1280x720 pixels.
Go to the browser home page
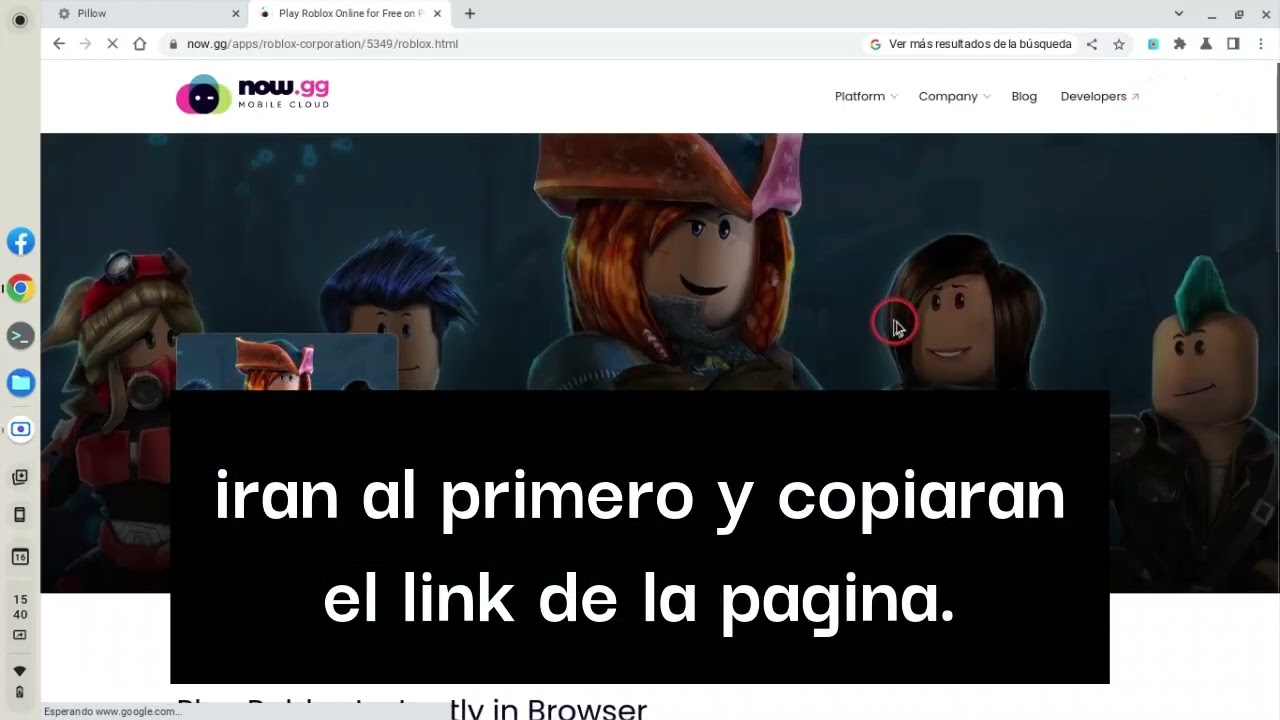(x=140, y=44)
